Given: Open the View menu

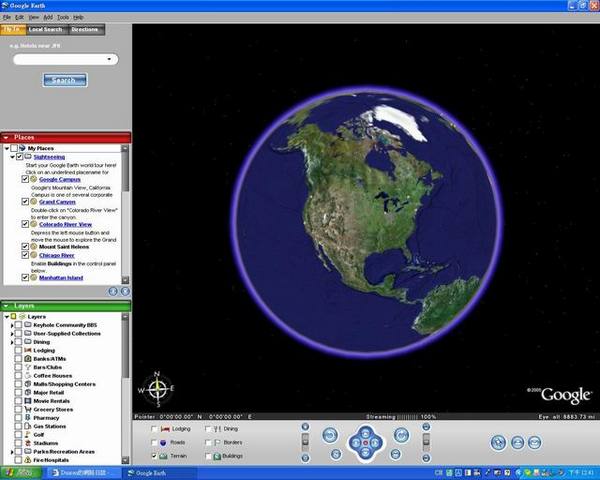Looking at the screenshot, I should (x=34, y=17).
